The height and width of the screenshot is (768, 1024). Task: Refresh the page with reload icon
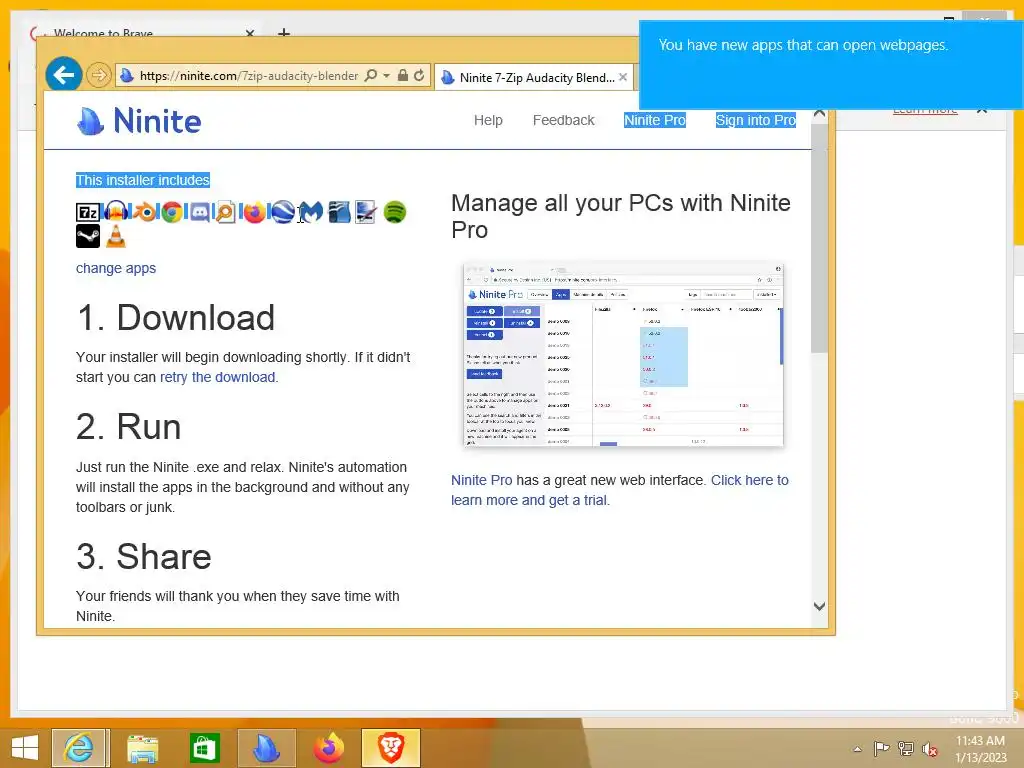tap(419, 75)
